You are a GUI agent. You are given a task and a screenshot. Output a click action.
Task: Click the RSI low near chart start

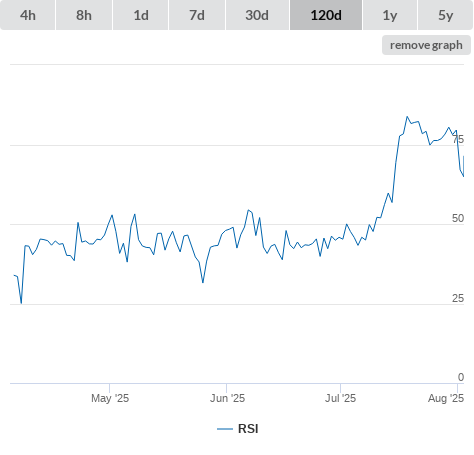tap(21, 303)
